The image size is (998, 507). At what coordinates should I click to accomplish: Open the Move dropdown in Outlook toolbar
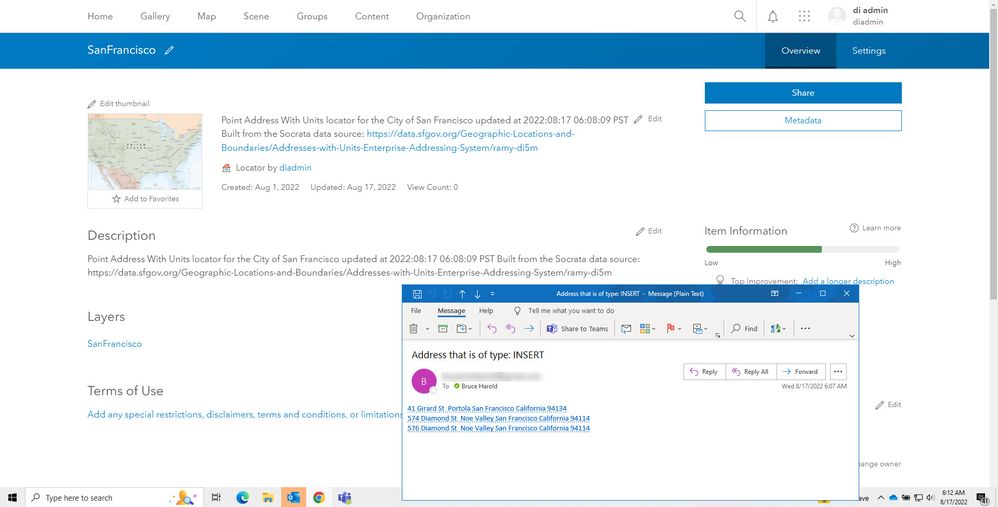pyautogui.click(x=464, y=329)
